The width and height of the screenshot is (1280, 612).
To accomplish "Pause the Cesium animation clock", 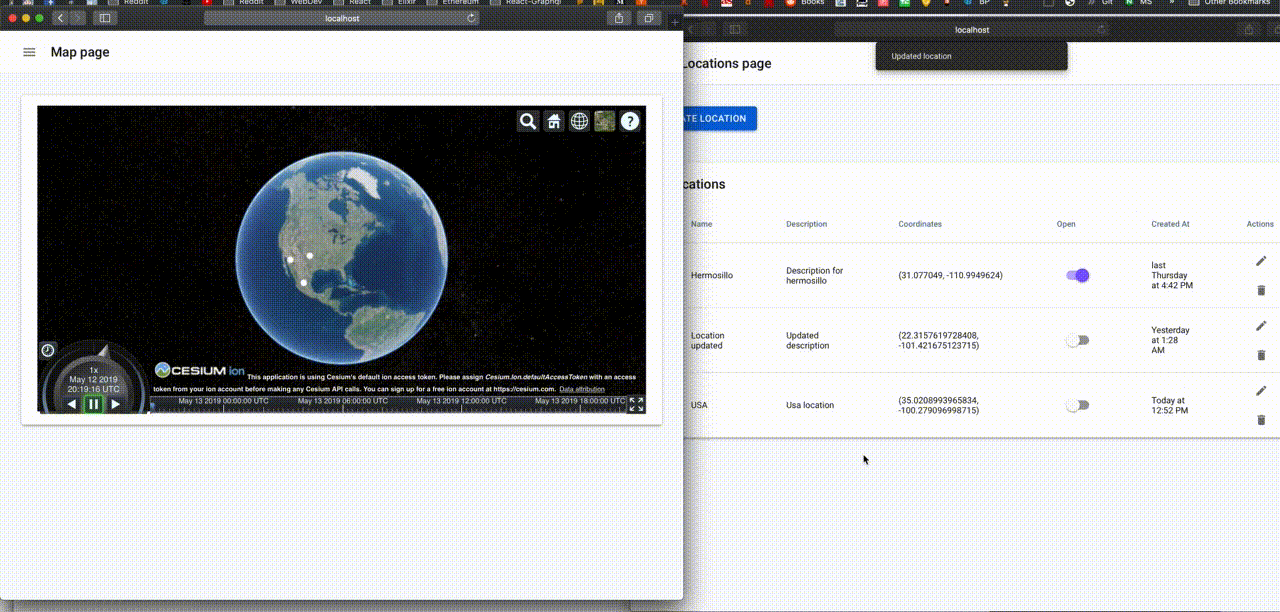I will tap(93, 404).
